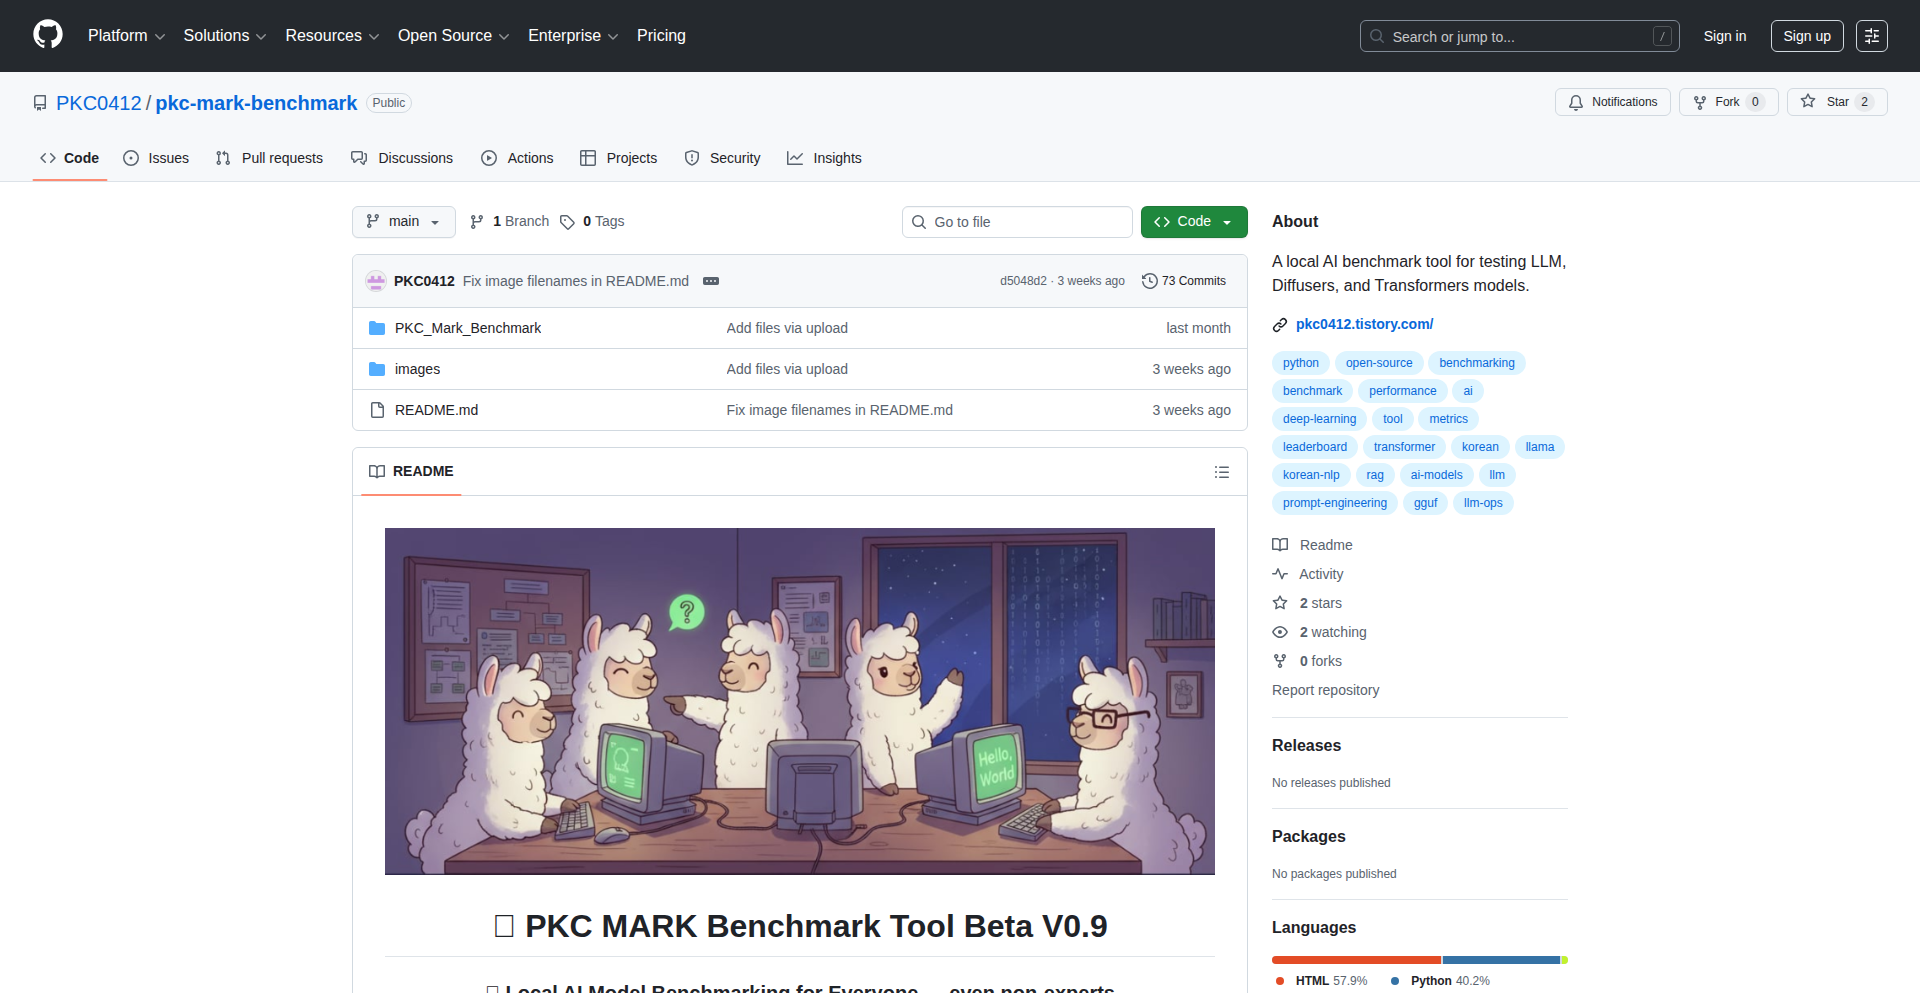
Task: Expand the Solutions menu
Action: tap(225, 36)
